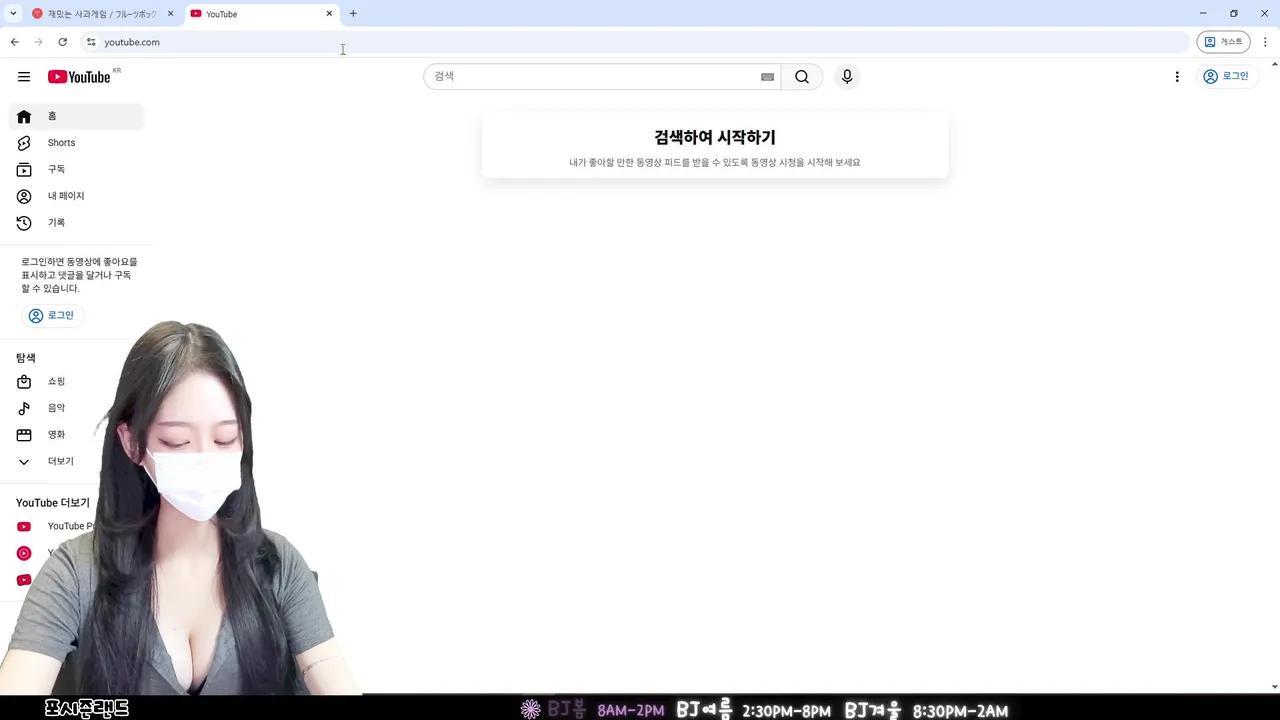This screenshot has width=1280, height=720.
Task: Open the tab search dropdown arrow
Action: pyautogui.click(x=13, y=14)
